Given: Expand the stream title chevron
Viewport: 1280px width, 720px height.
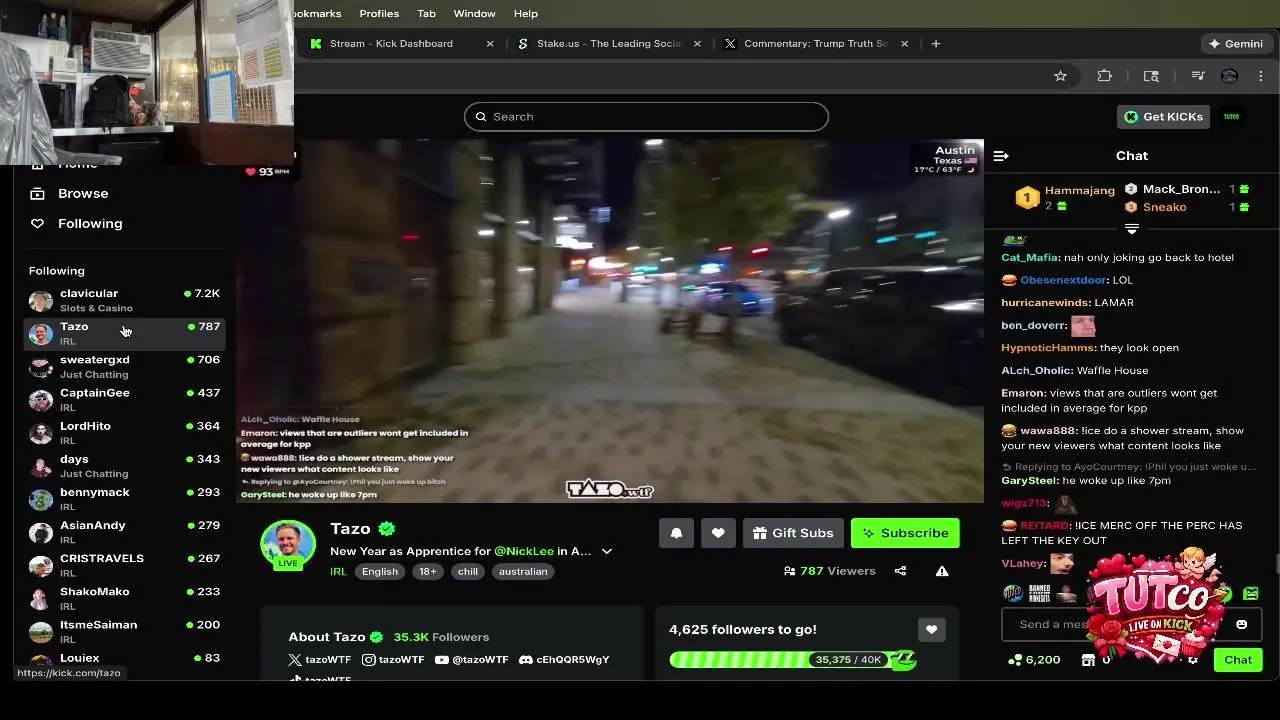Looking at the screenshot, I should click(606, 551).
